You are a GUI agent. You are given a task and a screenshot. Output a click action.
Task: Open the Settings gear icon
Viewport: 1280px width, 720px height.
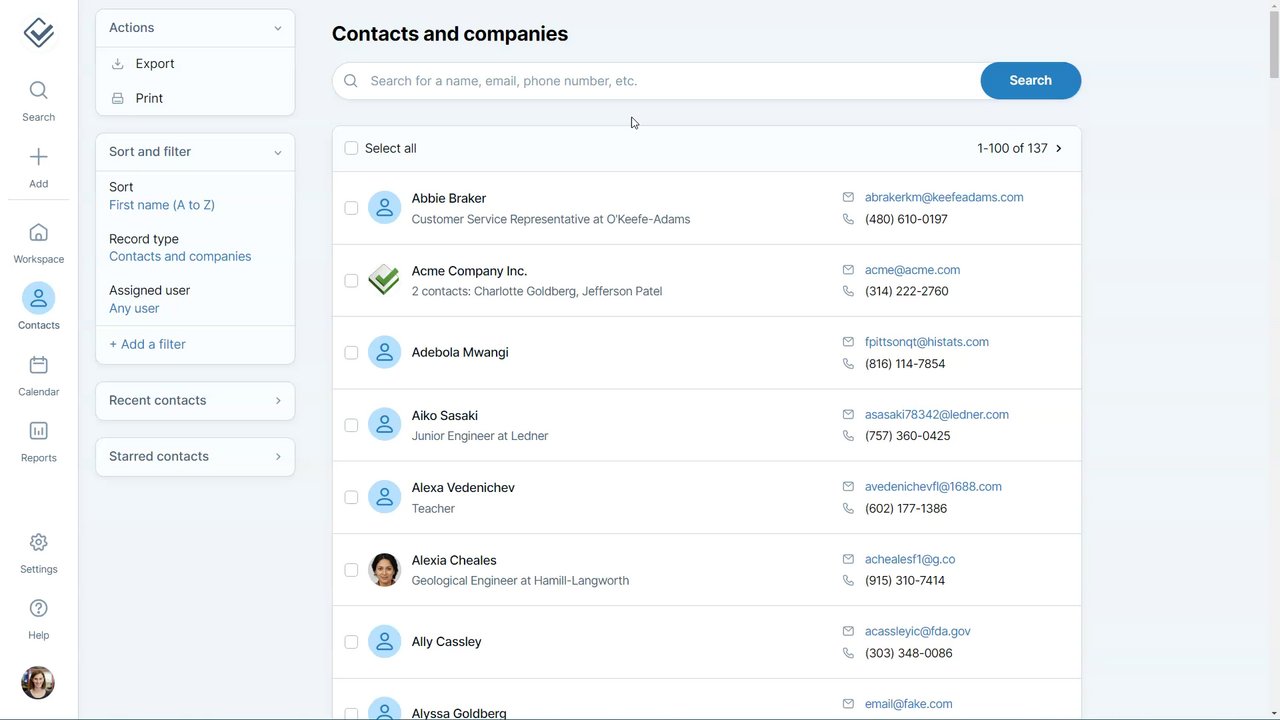(38, 542)
